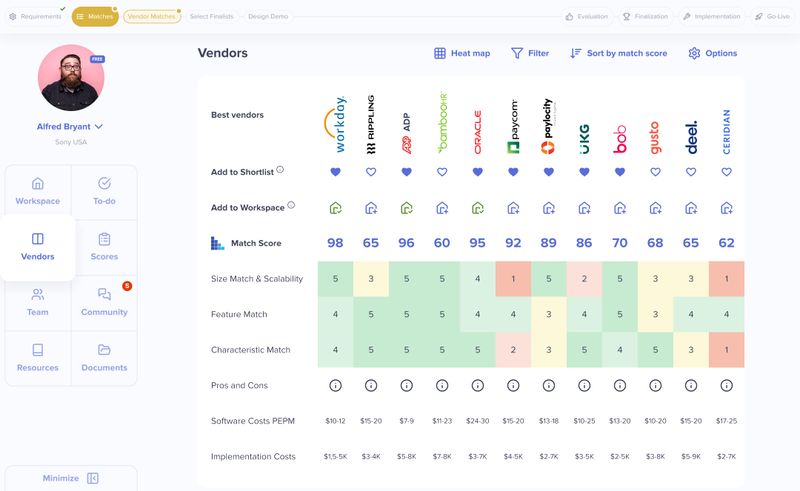Add Rippling to workspace

[x=371, y=208]
